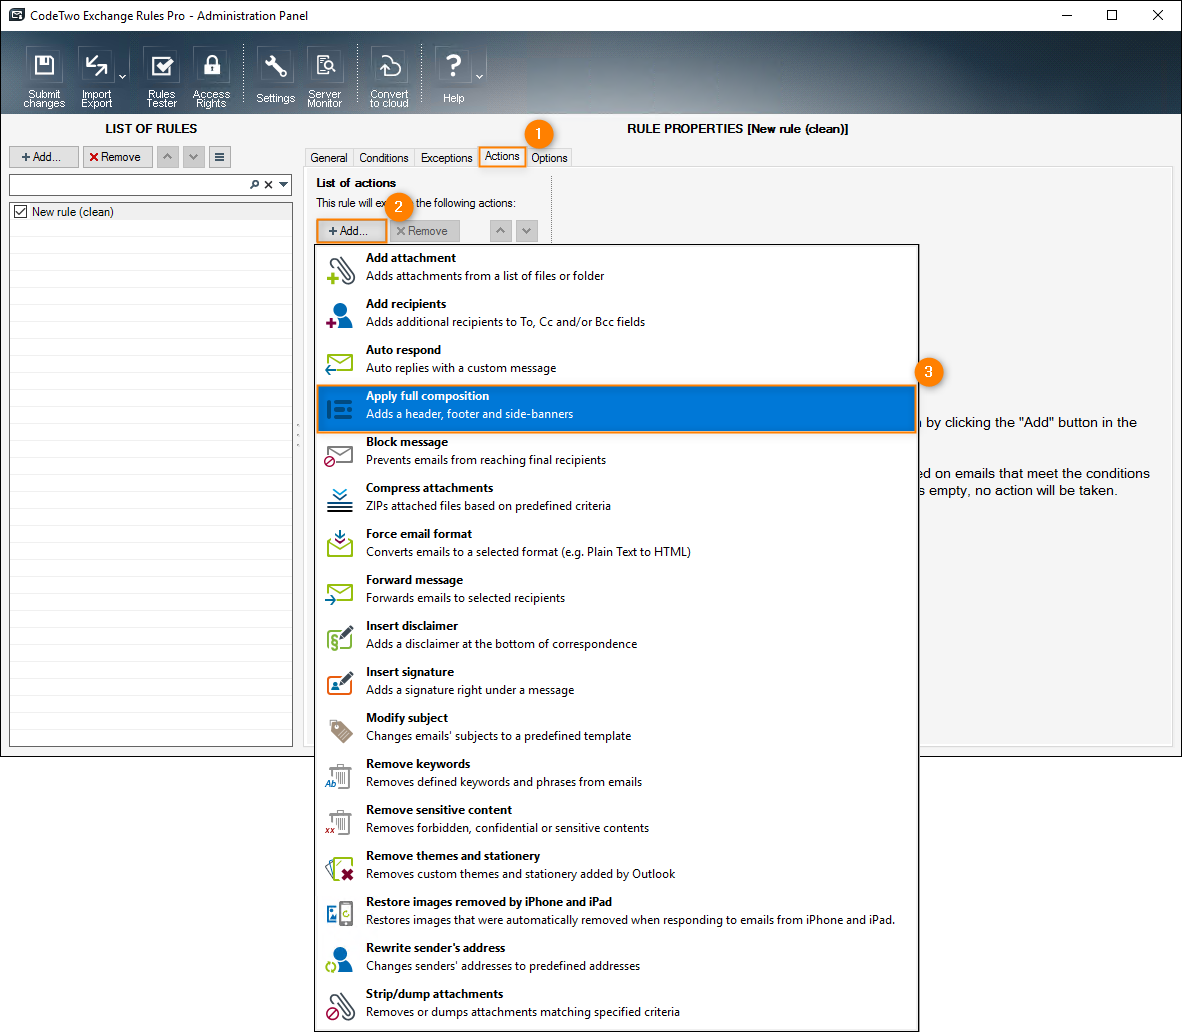Image resolution: width=1182 pixels, height=1032 pixels.
Task: Open rules list menu (hamburger) button
Action: click(x=219, y=157)
